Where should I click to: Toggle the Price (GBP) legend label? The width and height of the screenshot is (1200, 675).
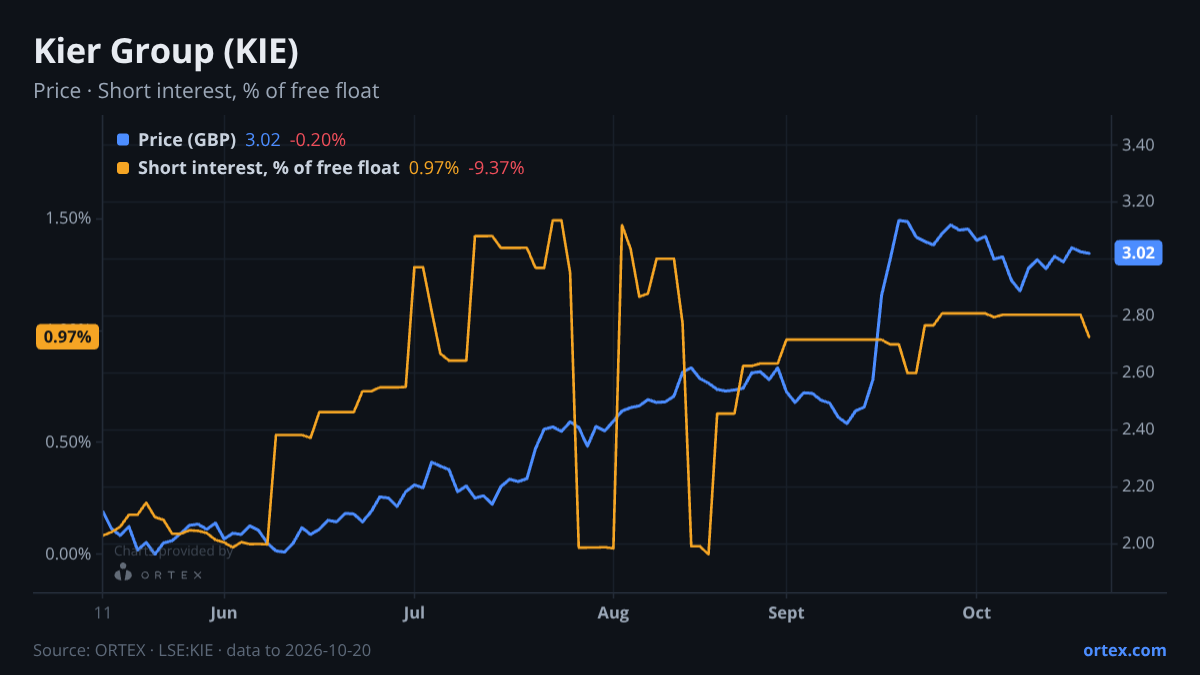click(x=187, y=140)
